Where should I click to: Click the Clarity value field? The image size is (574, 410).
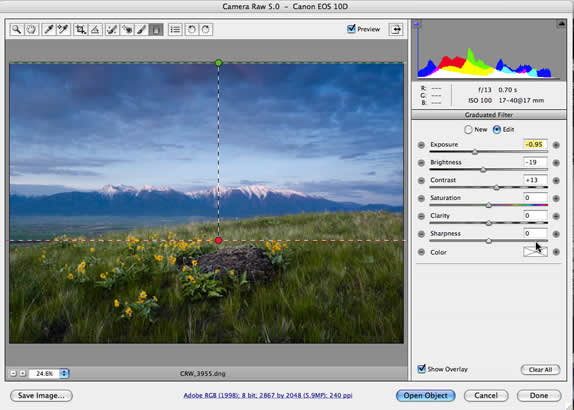pos(535,216)
